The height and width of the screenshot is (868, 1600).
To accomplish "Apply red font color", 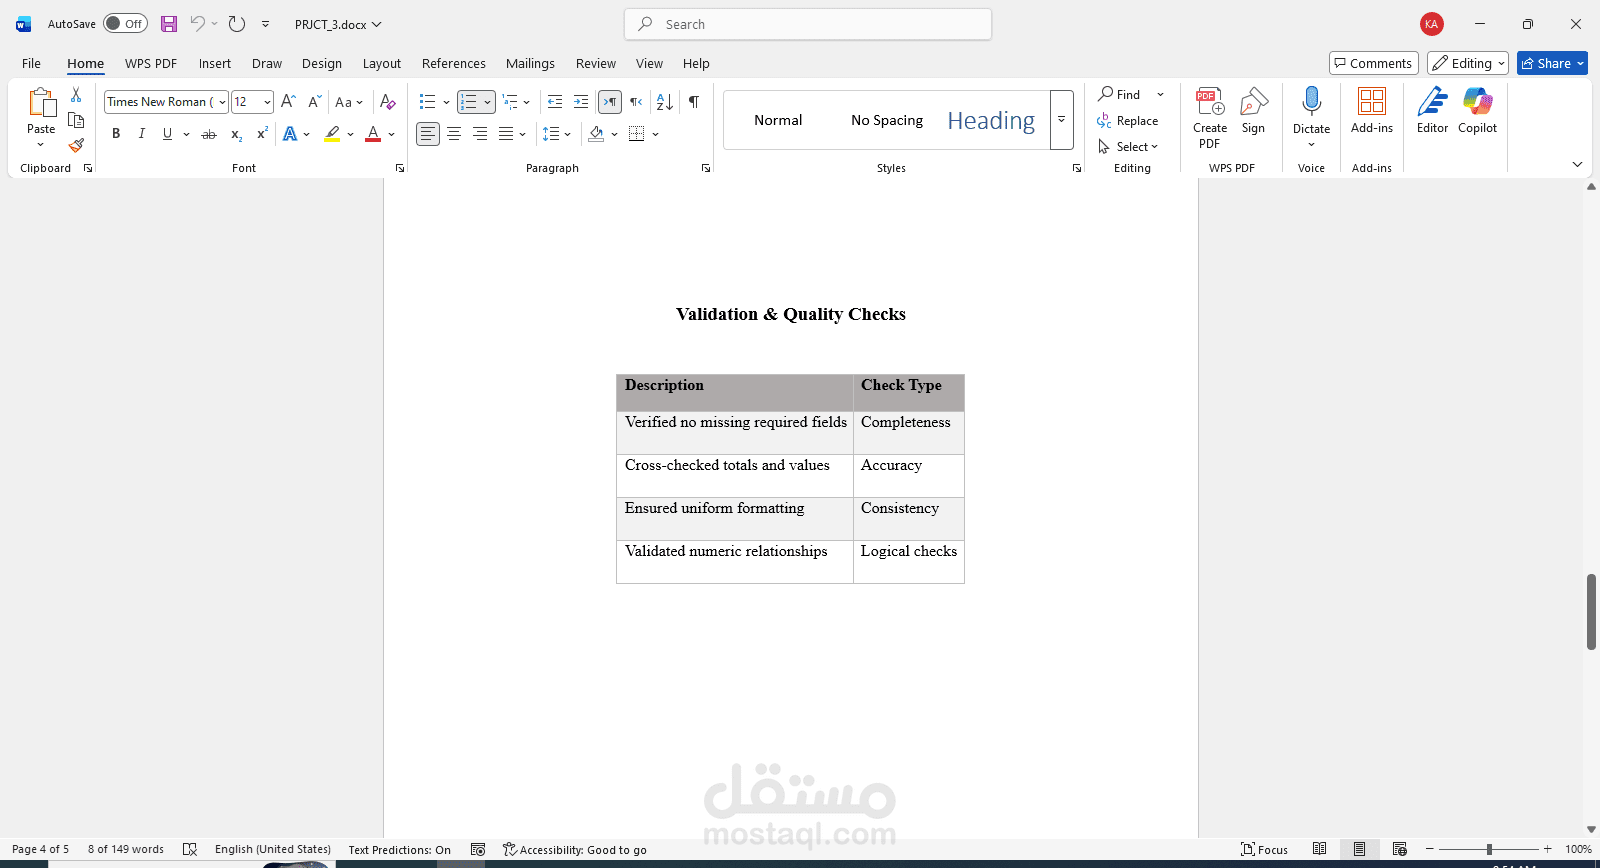I will click(x=373, y=134).
